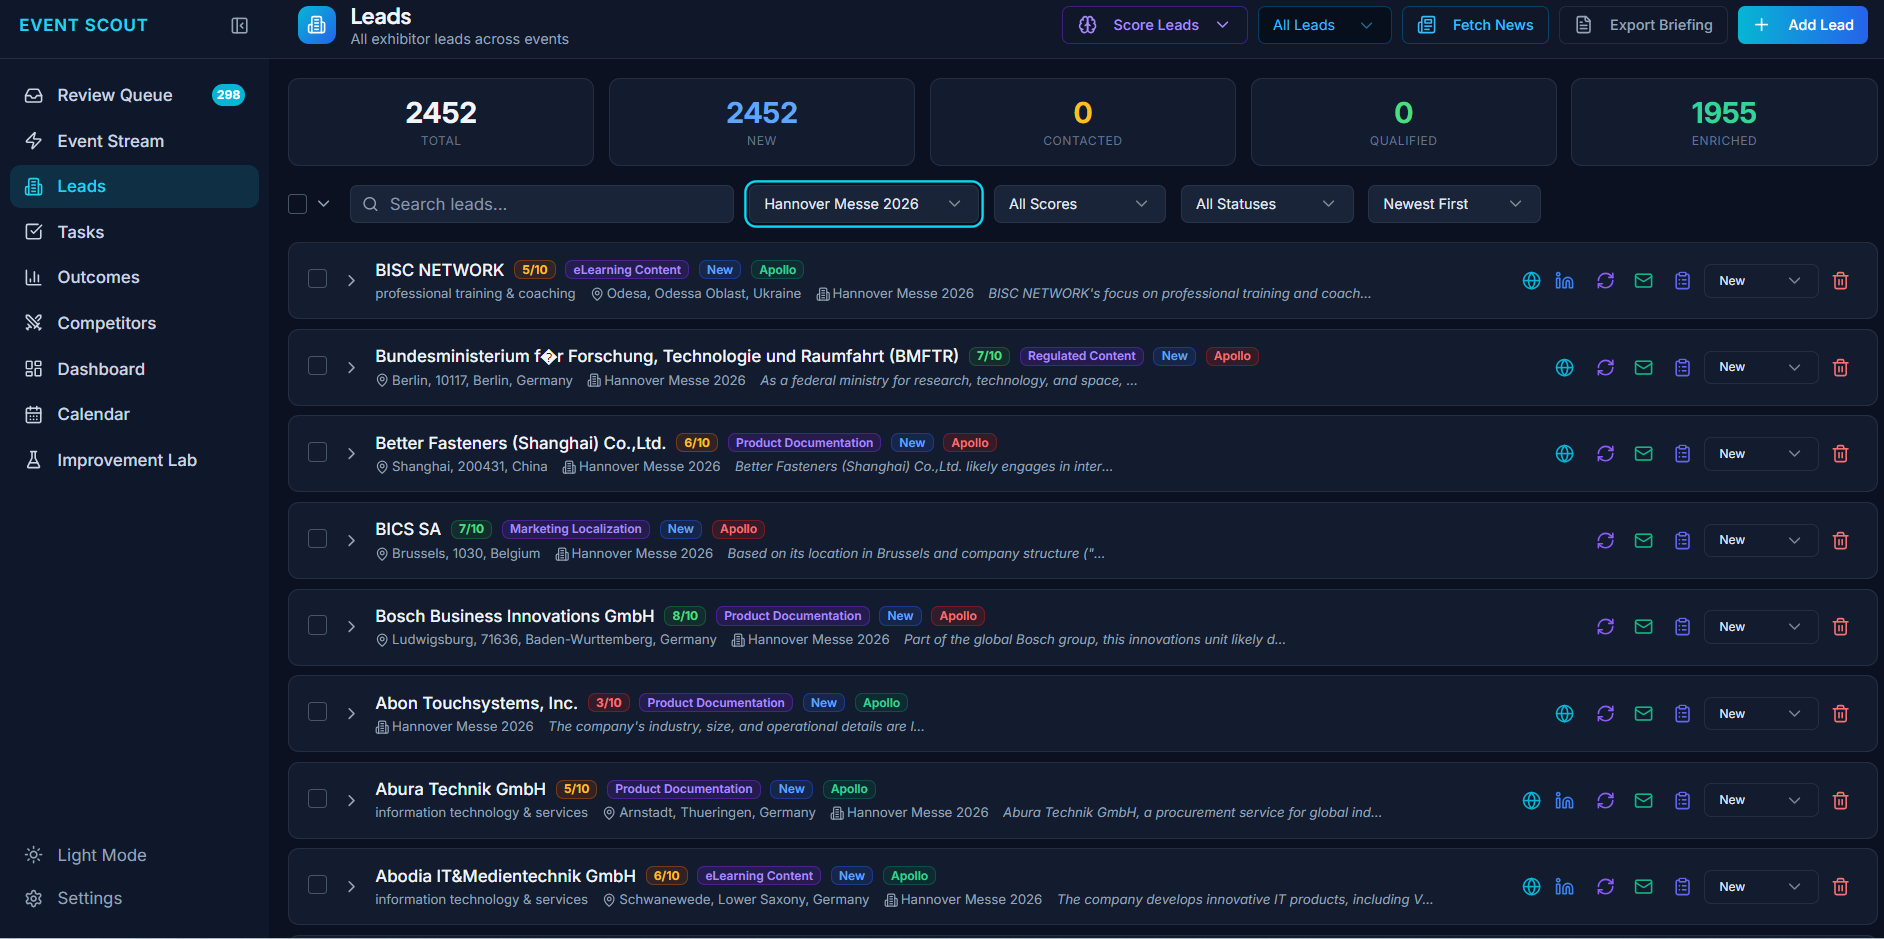The width and height of the screenshot is (1884, 939).
Task: Focus the Search leads field
Action: (542, 204)
